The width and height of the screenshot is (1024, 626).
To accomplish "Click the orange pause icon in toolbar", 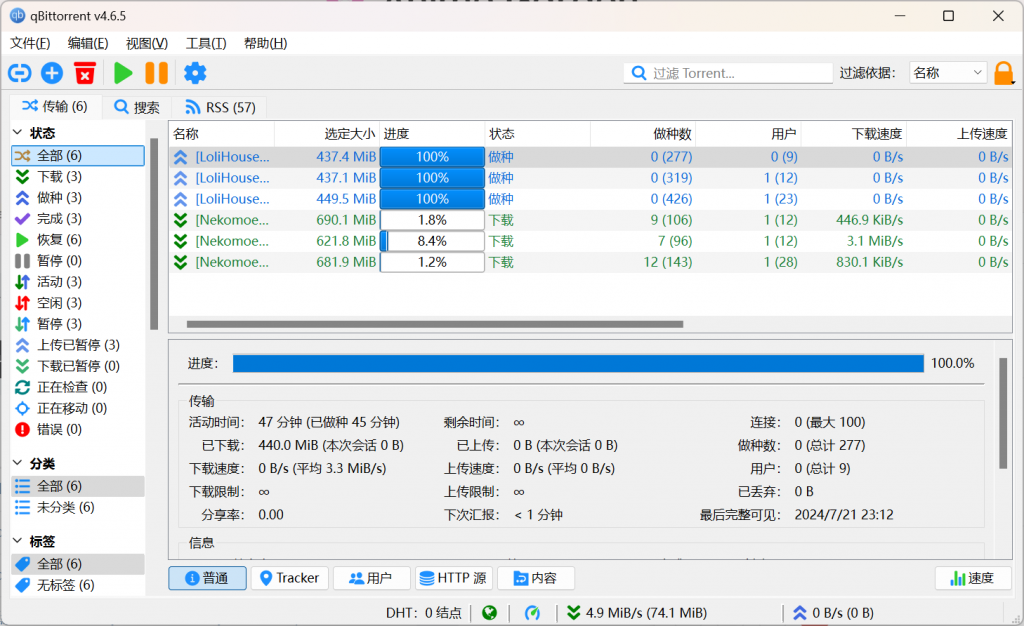I will 157,73.
